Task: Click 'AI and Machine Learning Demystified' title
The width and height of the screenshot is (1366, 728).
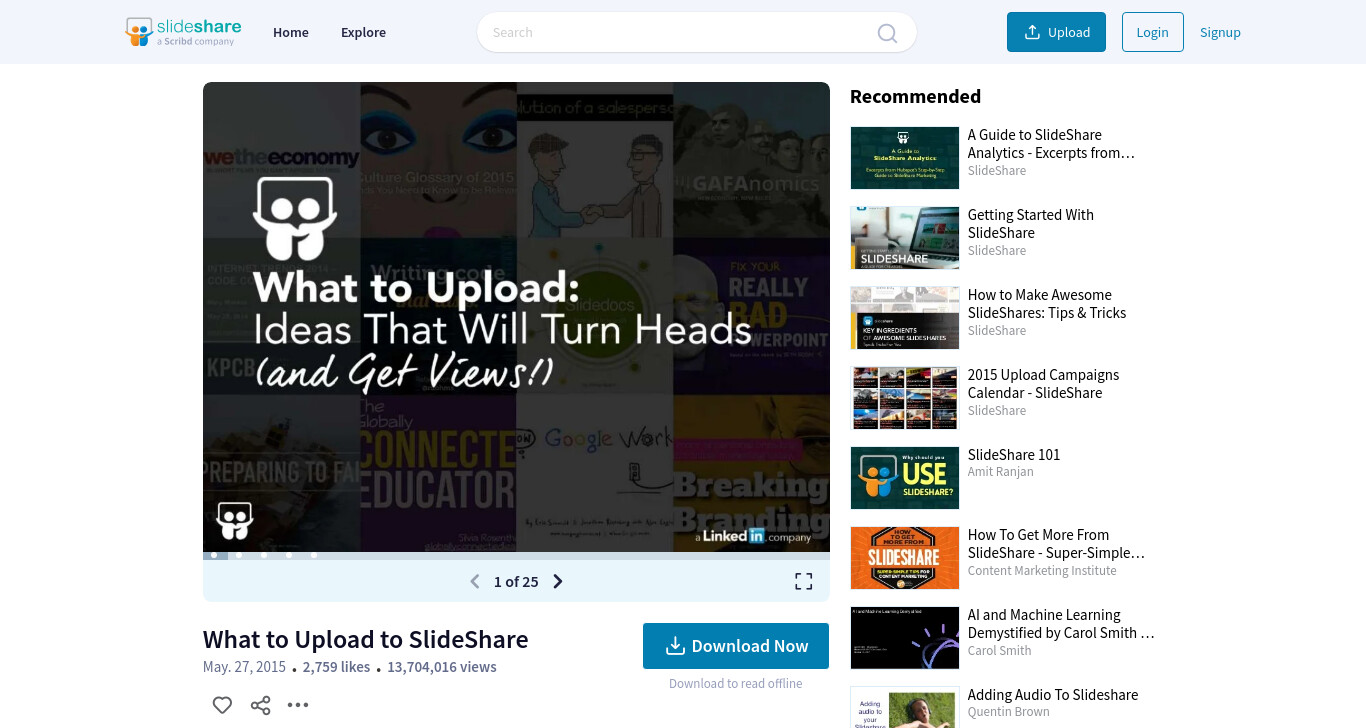Action: pos(1061,624)
